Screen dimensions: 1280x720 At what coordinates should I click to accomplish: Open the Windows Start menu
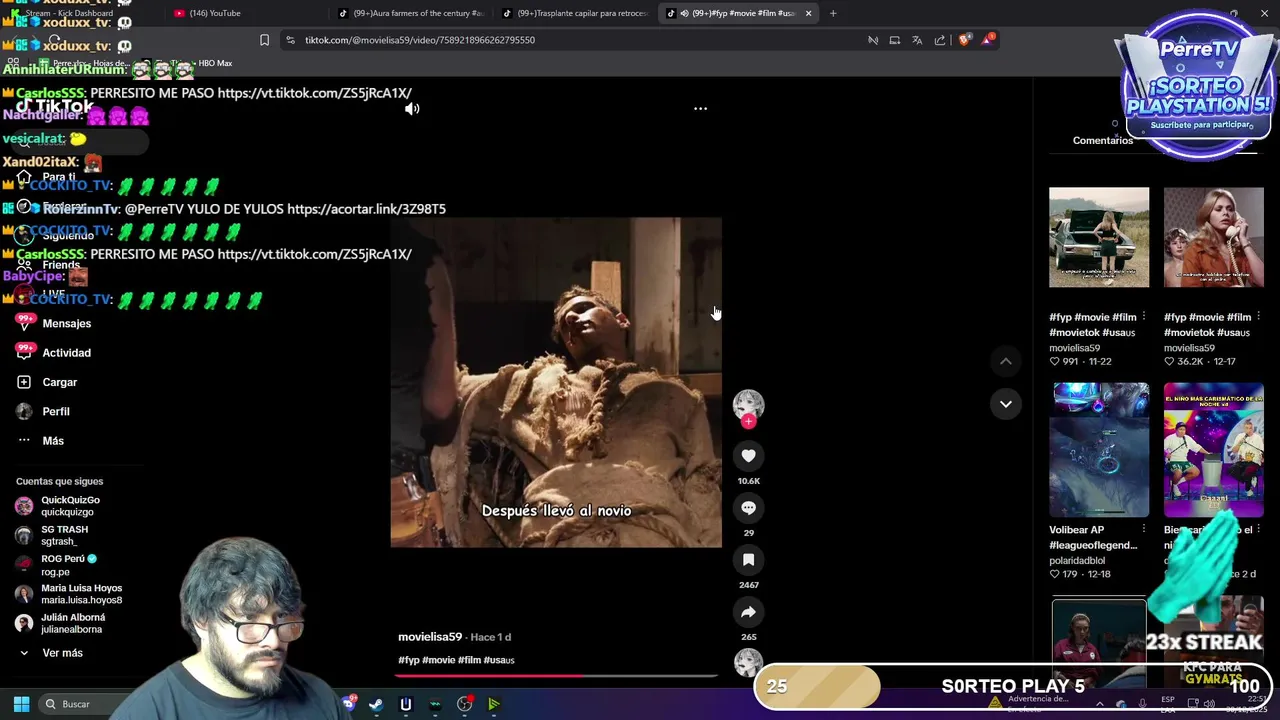[21, 704]
